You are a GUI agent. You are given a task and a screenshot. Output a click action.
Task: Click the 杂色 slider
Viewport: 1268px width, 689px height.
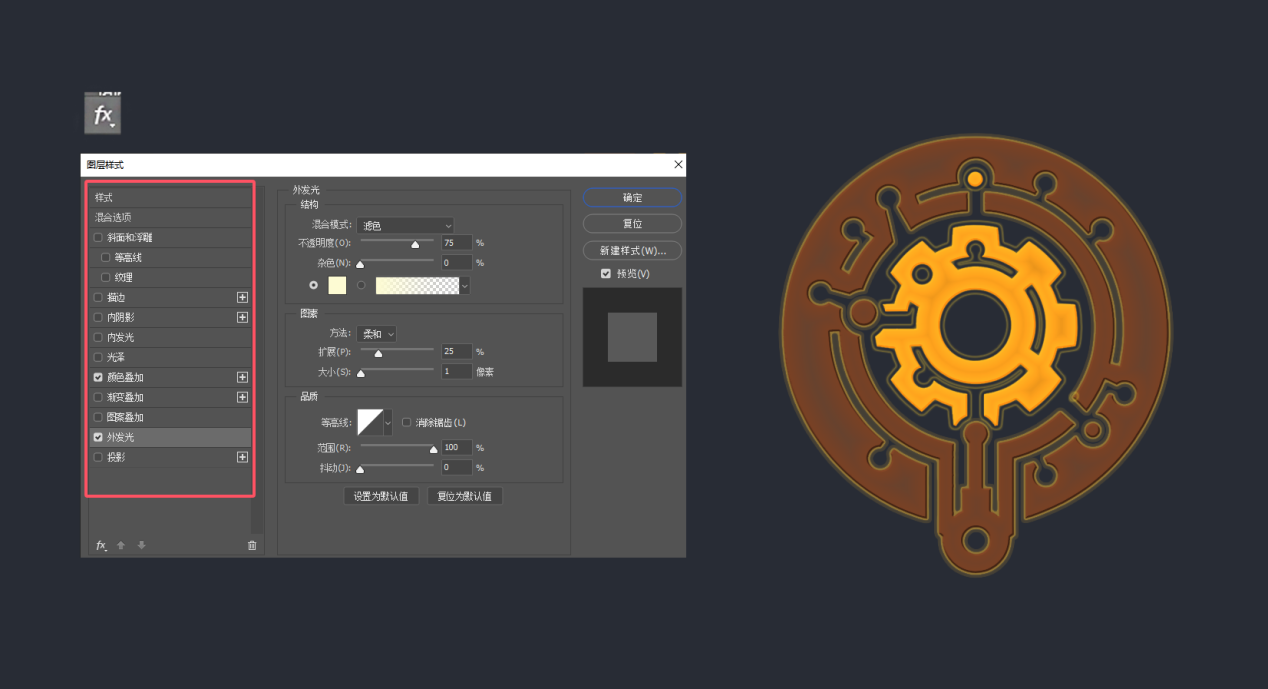397,262
